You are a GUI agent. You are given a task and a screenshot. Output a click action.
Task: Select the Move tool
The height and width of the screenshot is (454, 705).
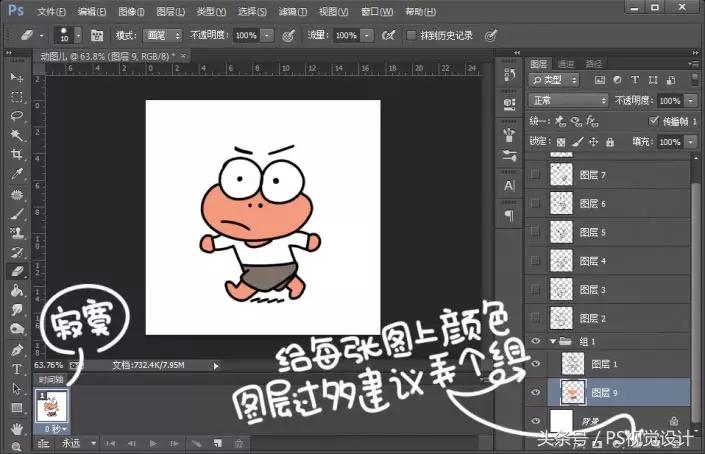coord(17,77)
